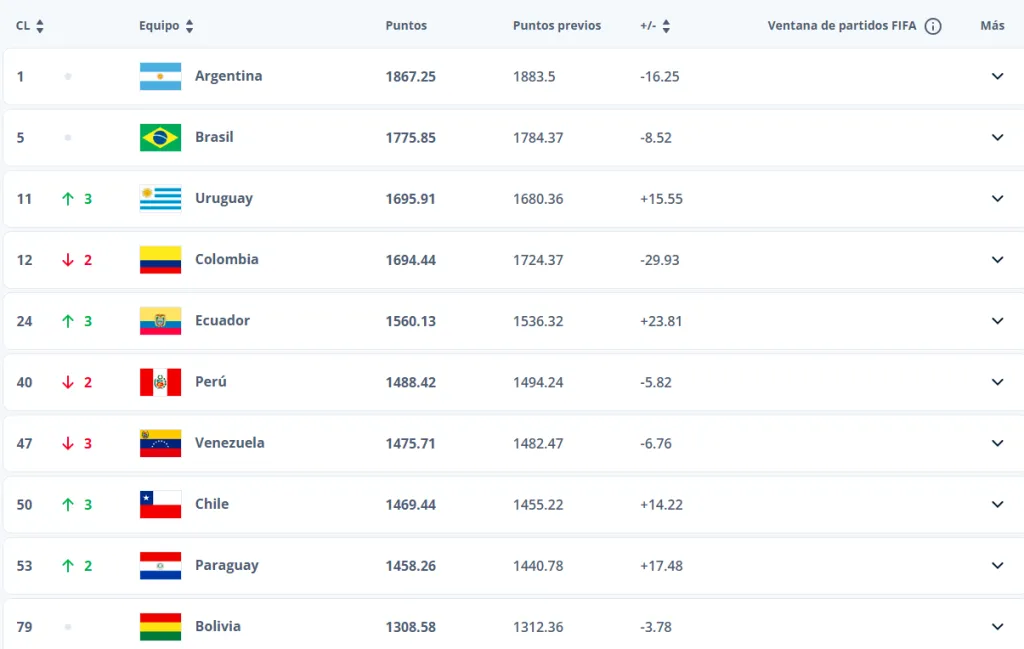The width and height of the screenshot is (1024, 649).
Task: Click the Brasil flag icon
Action: pos(160,137)
